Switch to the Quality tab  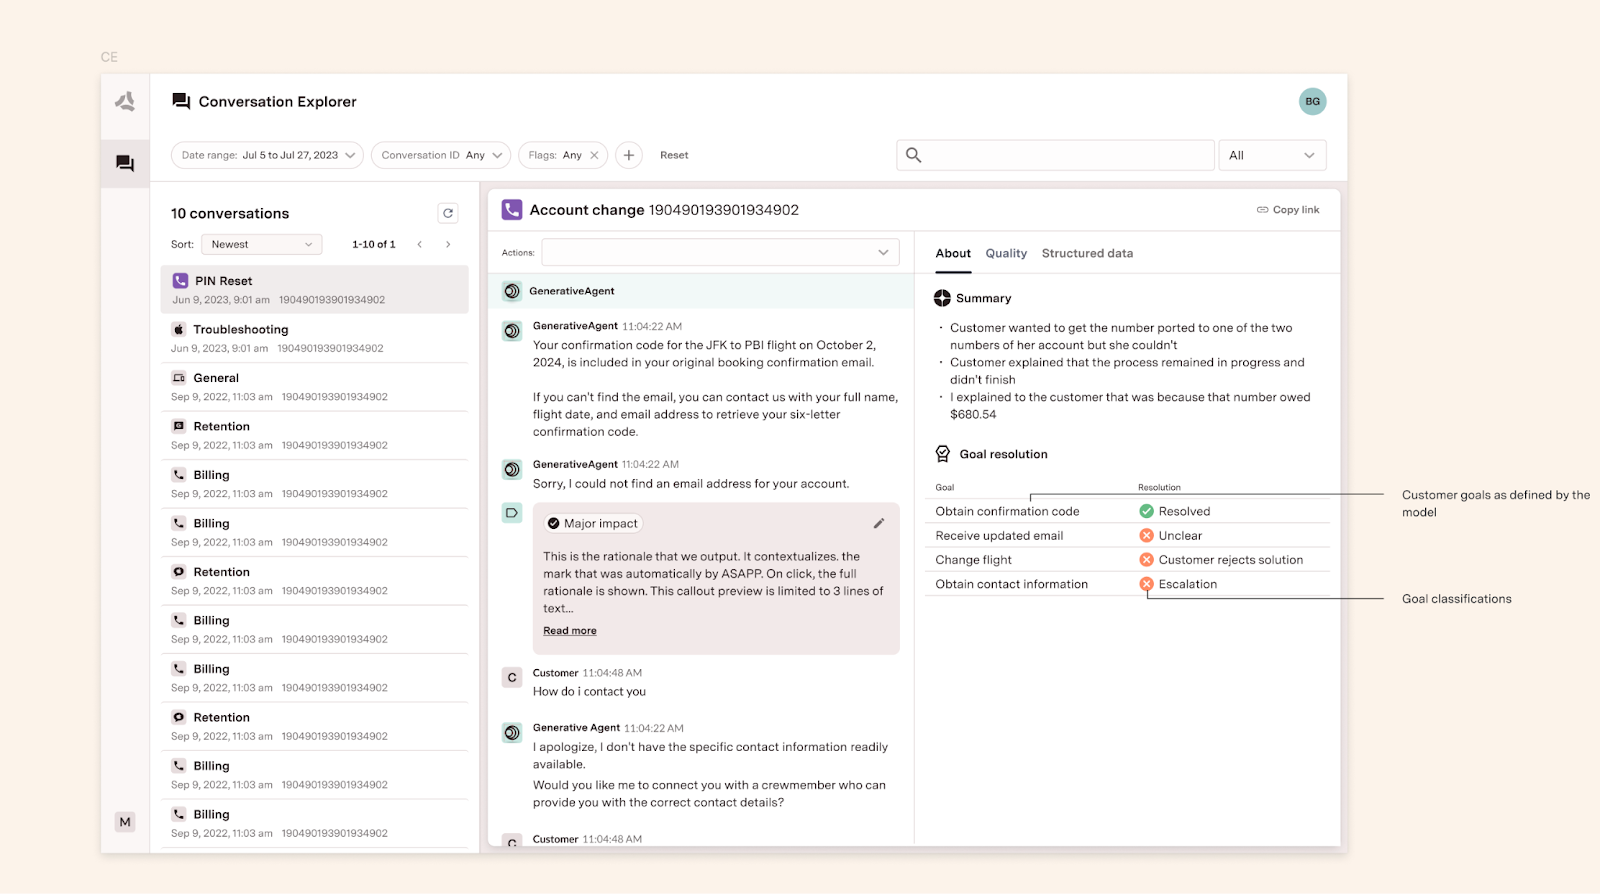point(1006,253)
